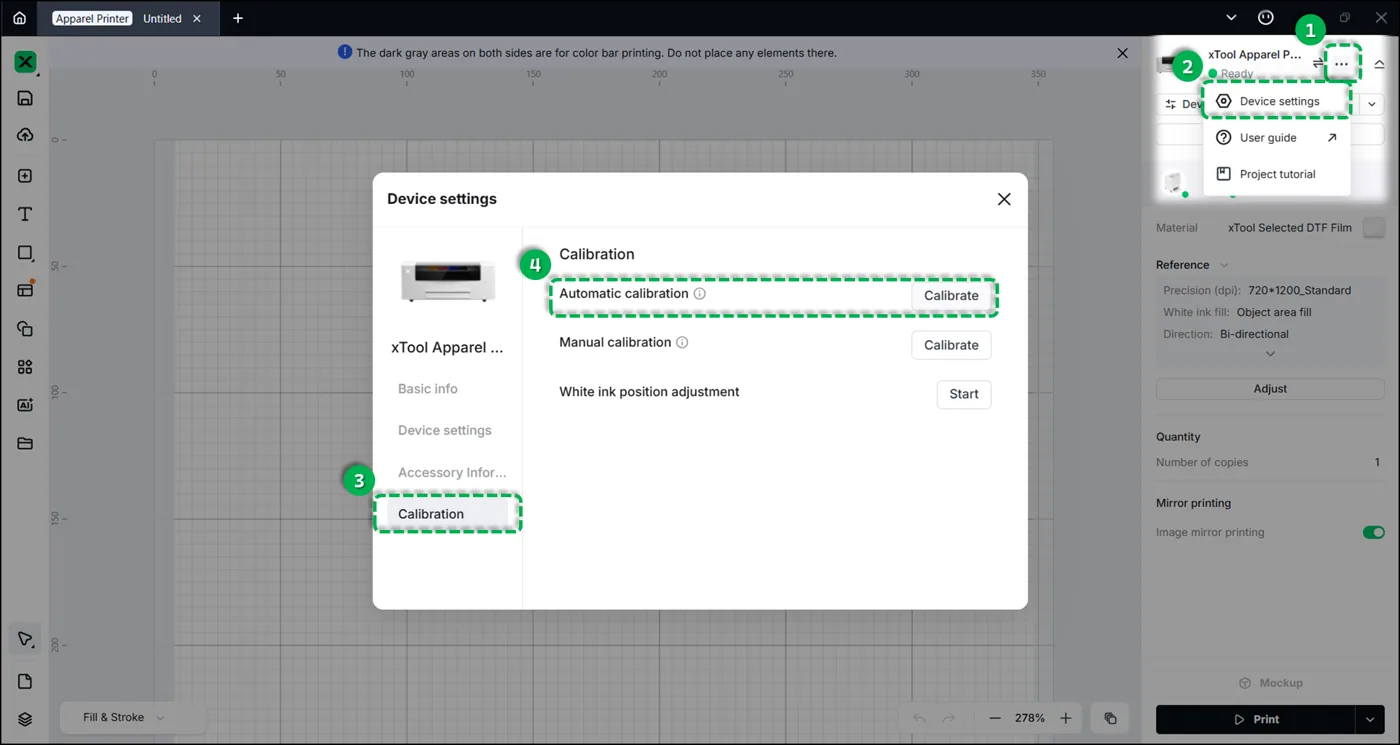
Task: Zoom in with the plus icon
Action: [1066, 718]
